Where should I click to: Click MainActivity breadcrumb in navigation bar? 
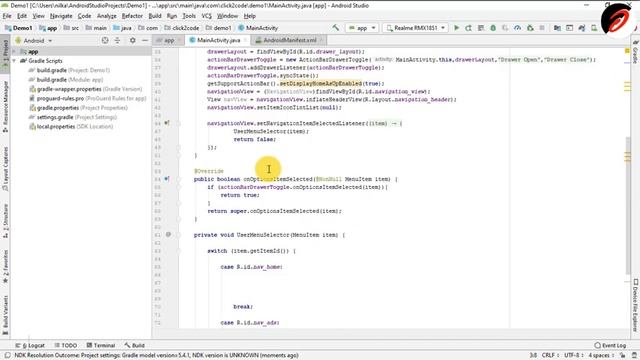258,28
